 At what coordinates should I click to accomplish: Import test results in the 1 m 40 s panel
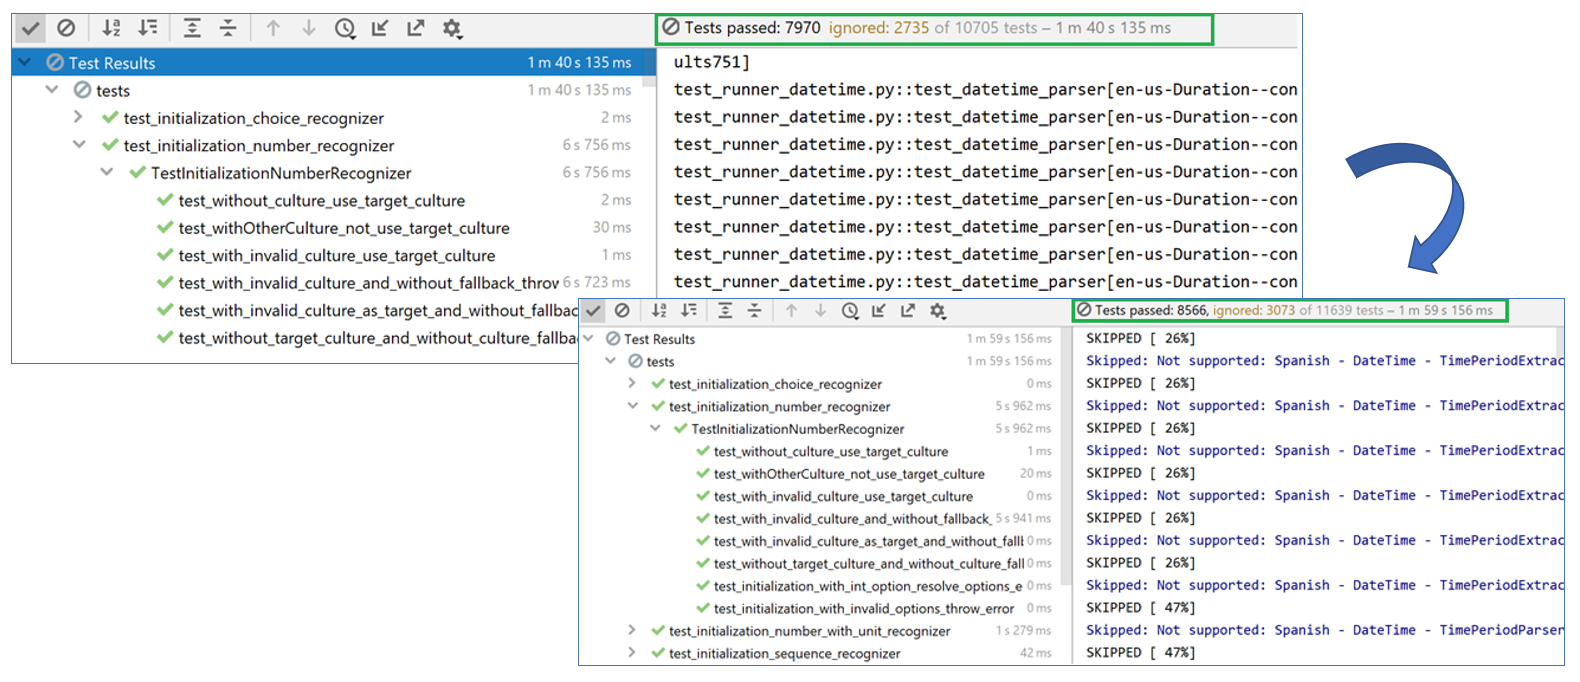(x=380, y=28)
